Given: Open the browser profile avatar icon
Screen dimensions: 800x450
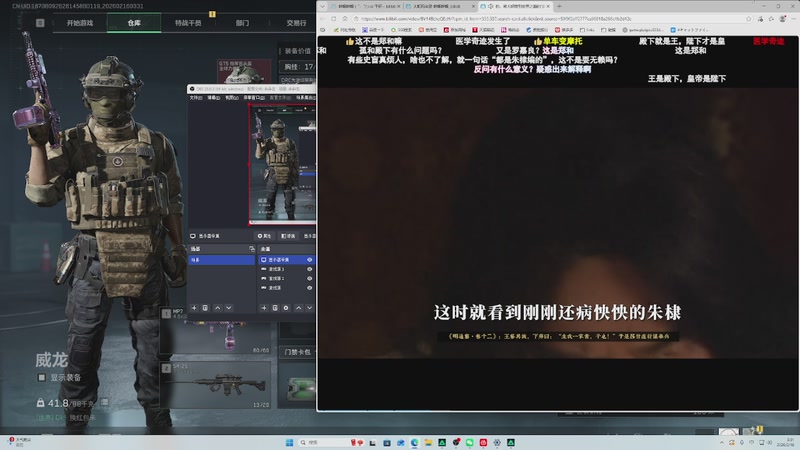Looking at the screenshot, I should click(x=783, y=19).
